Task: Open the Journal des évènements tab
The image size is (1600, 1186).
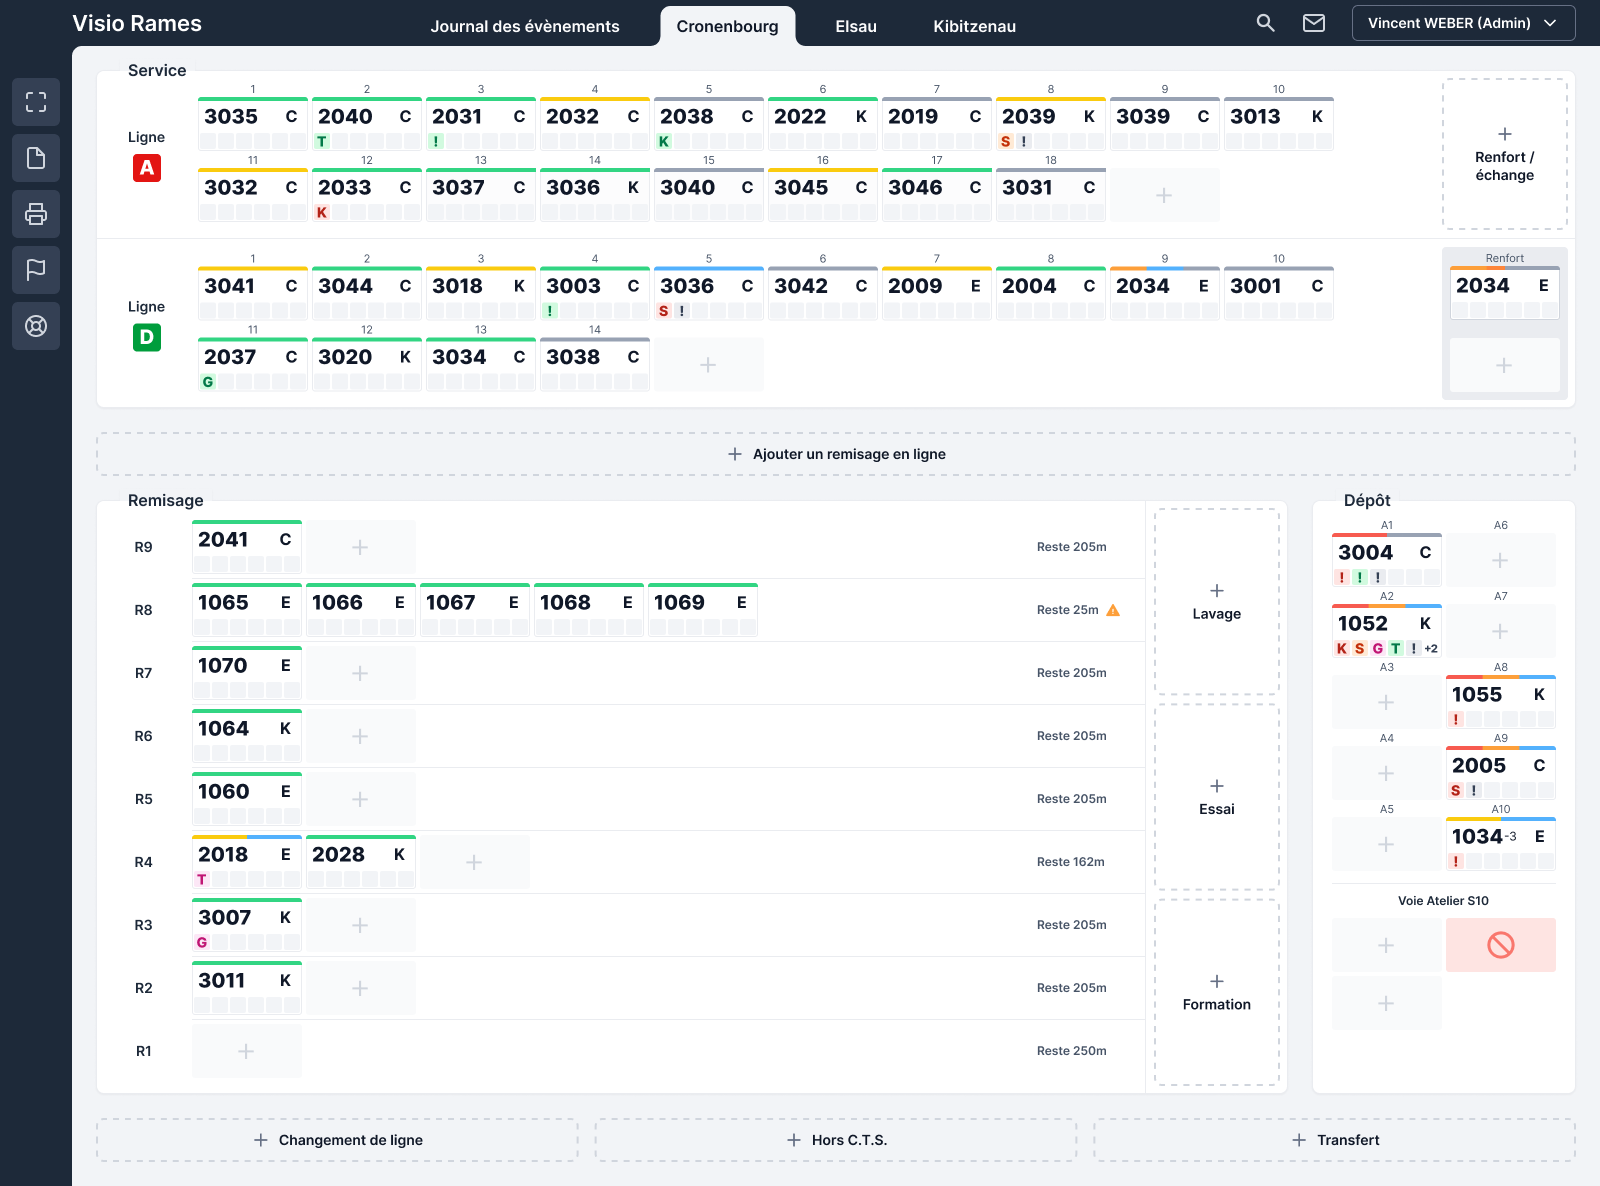Action: pos(525,26)
